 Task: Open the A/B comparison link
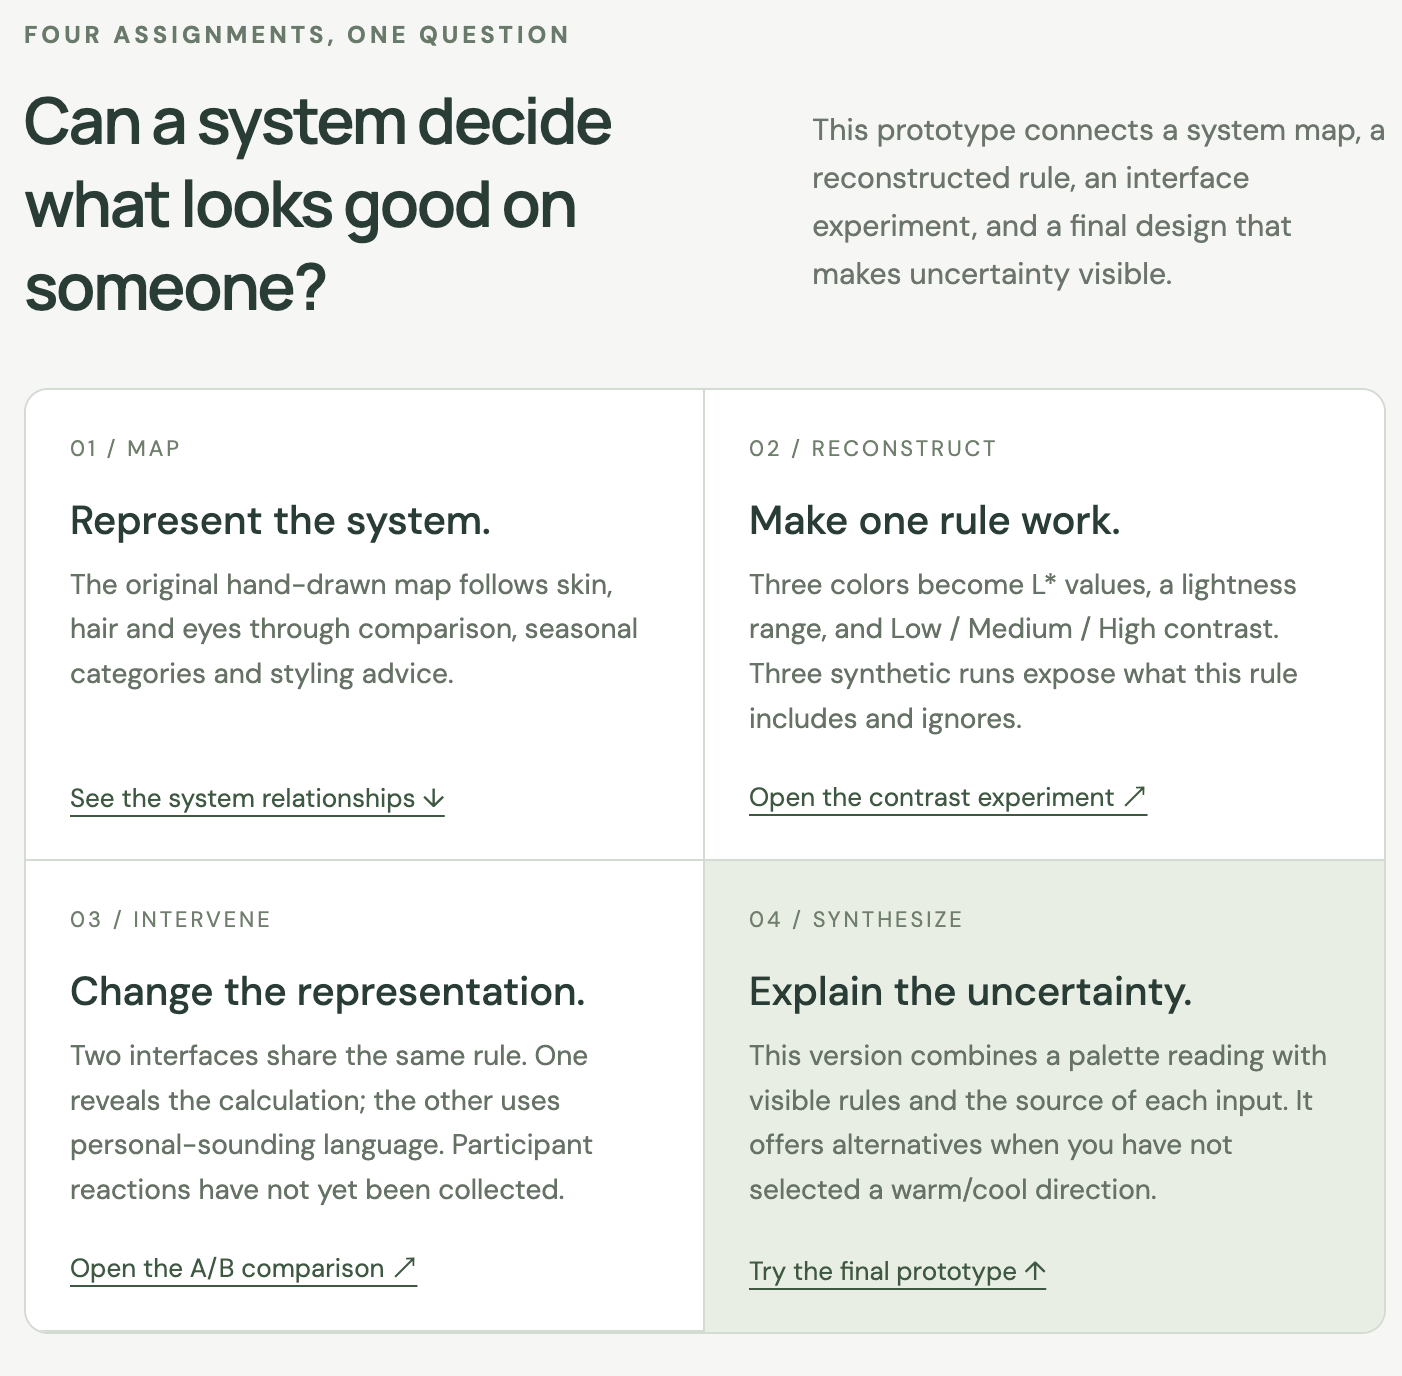coord(243,1269)
